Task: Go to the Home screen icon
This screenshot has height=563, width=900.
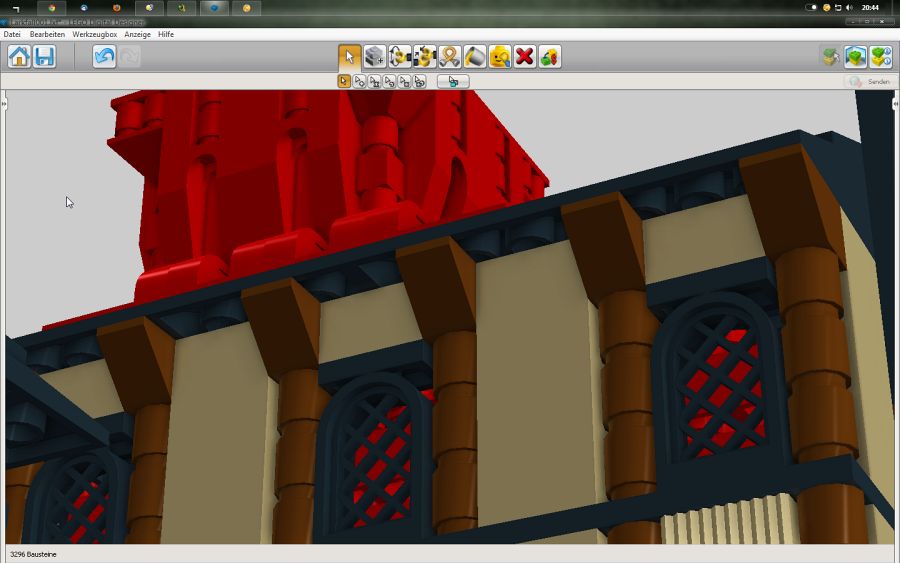Action: (19, 57)
